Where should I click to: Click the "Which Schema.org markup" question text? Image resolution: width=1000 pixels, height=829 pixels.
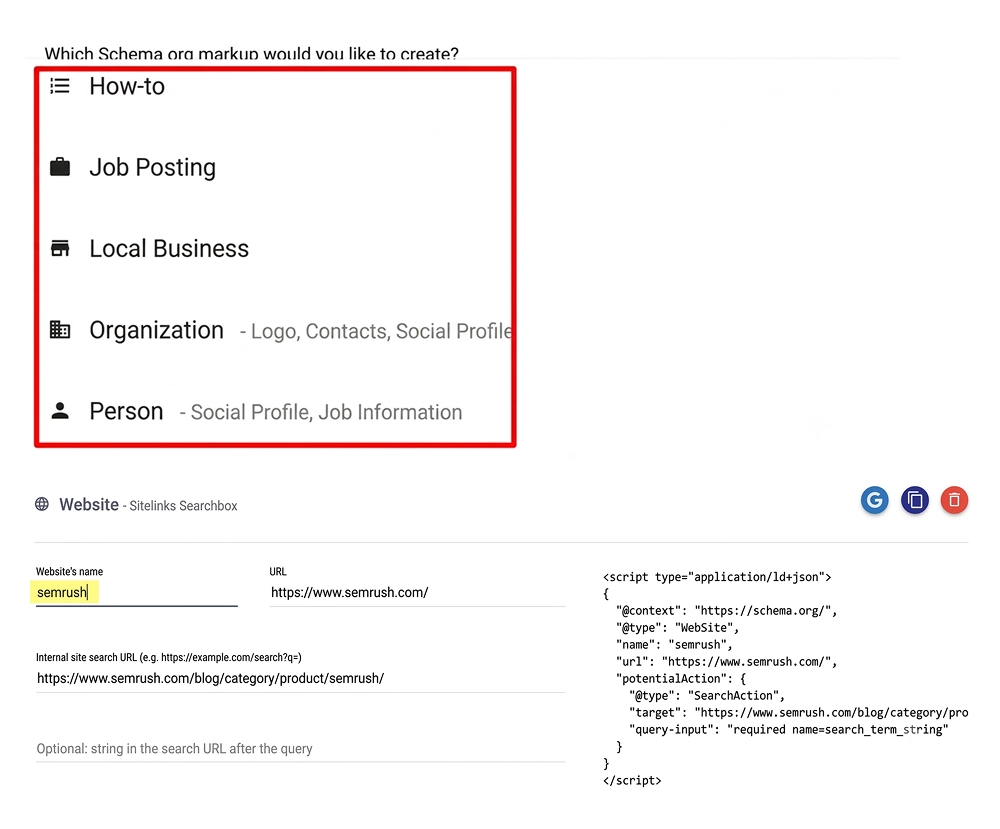pyautogui.click(x=251, y=54)
